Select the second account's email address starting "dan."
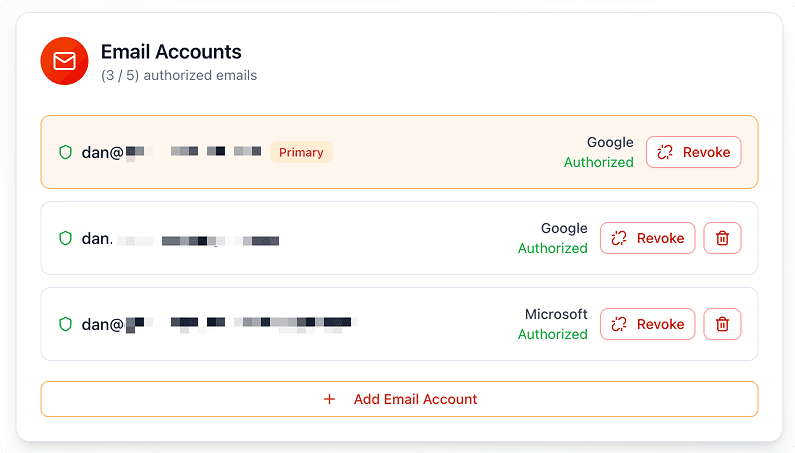The width and height of the screenshot is (795, 453). pos(180,239)
